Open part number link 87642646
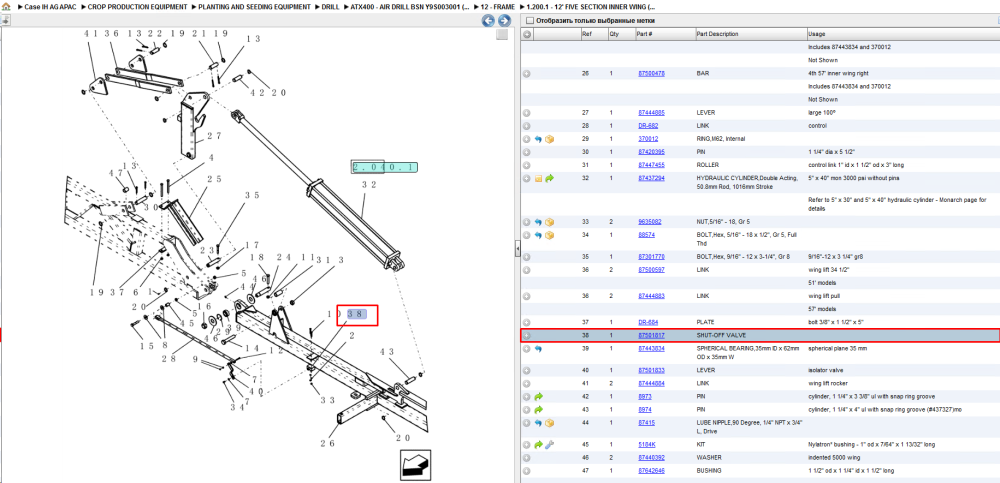This screenshot has height=483, width=1000. 651,471
